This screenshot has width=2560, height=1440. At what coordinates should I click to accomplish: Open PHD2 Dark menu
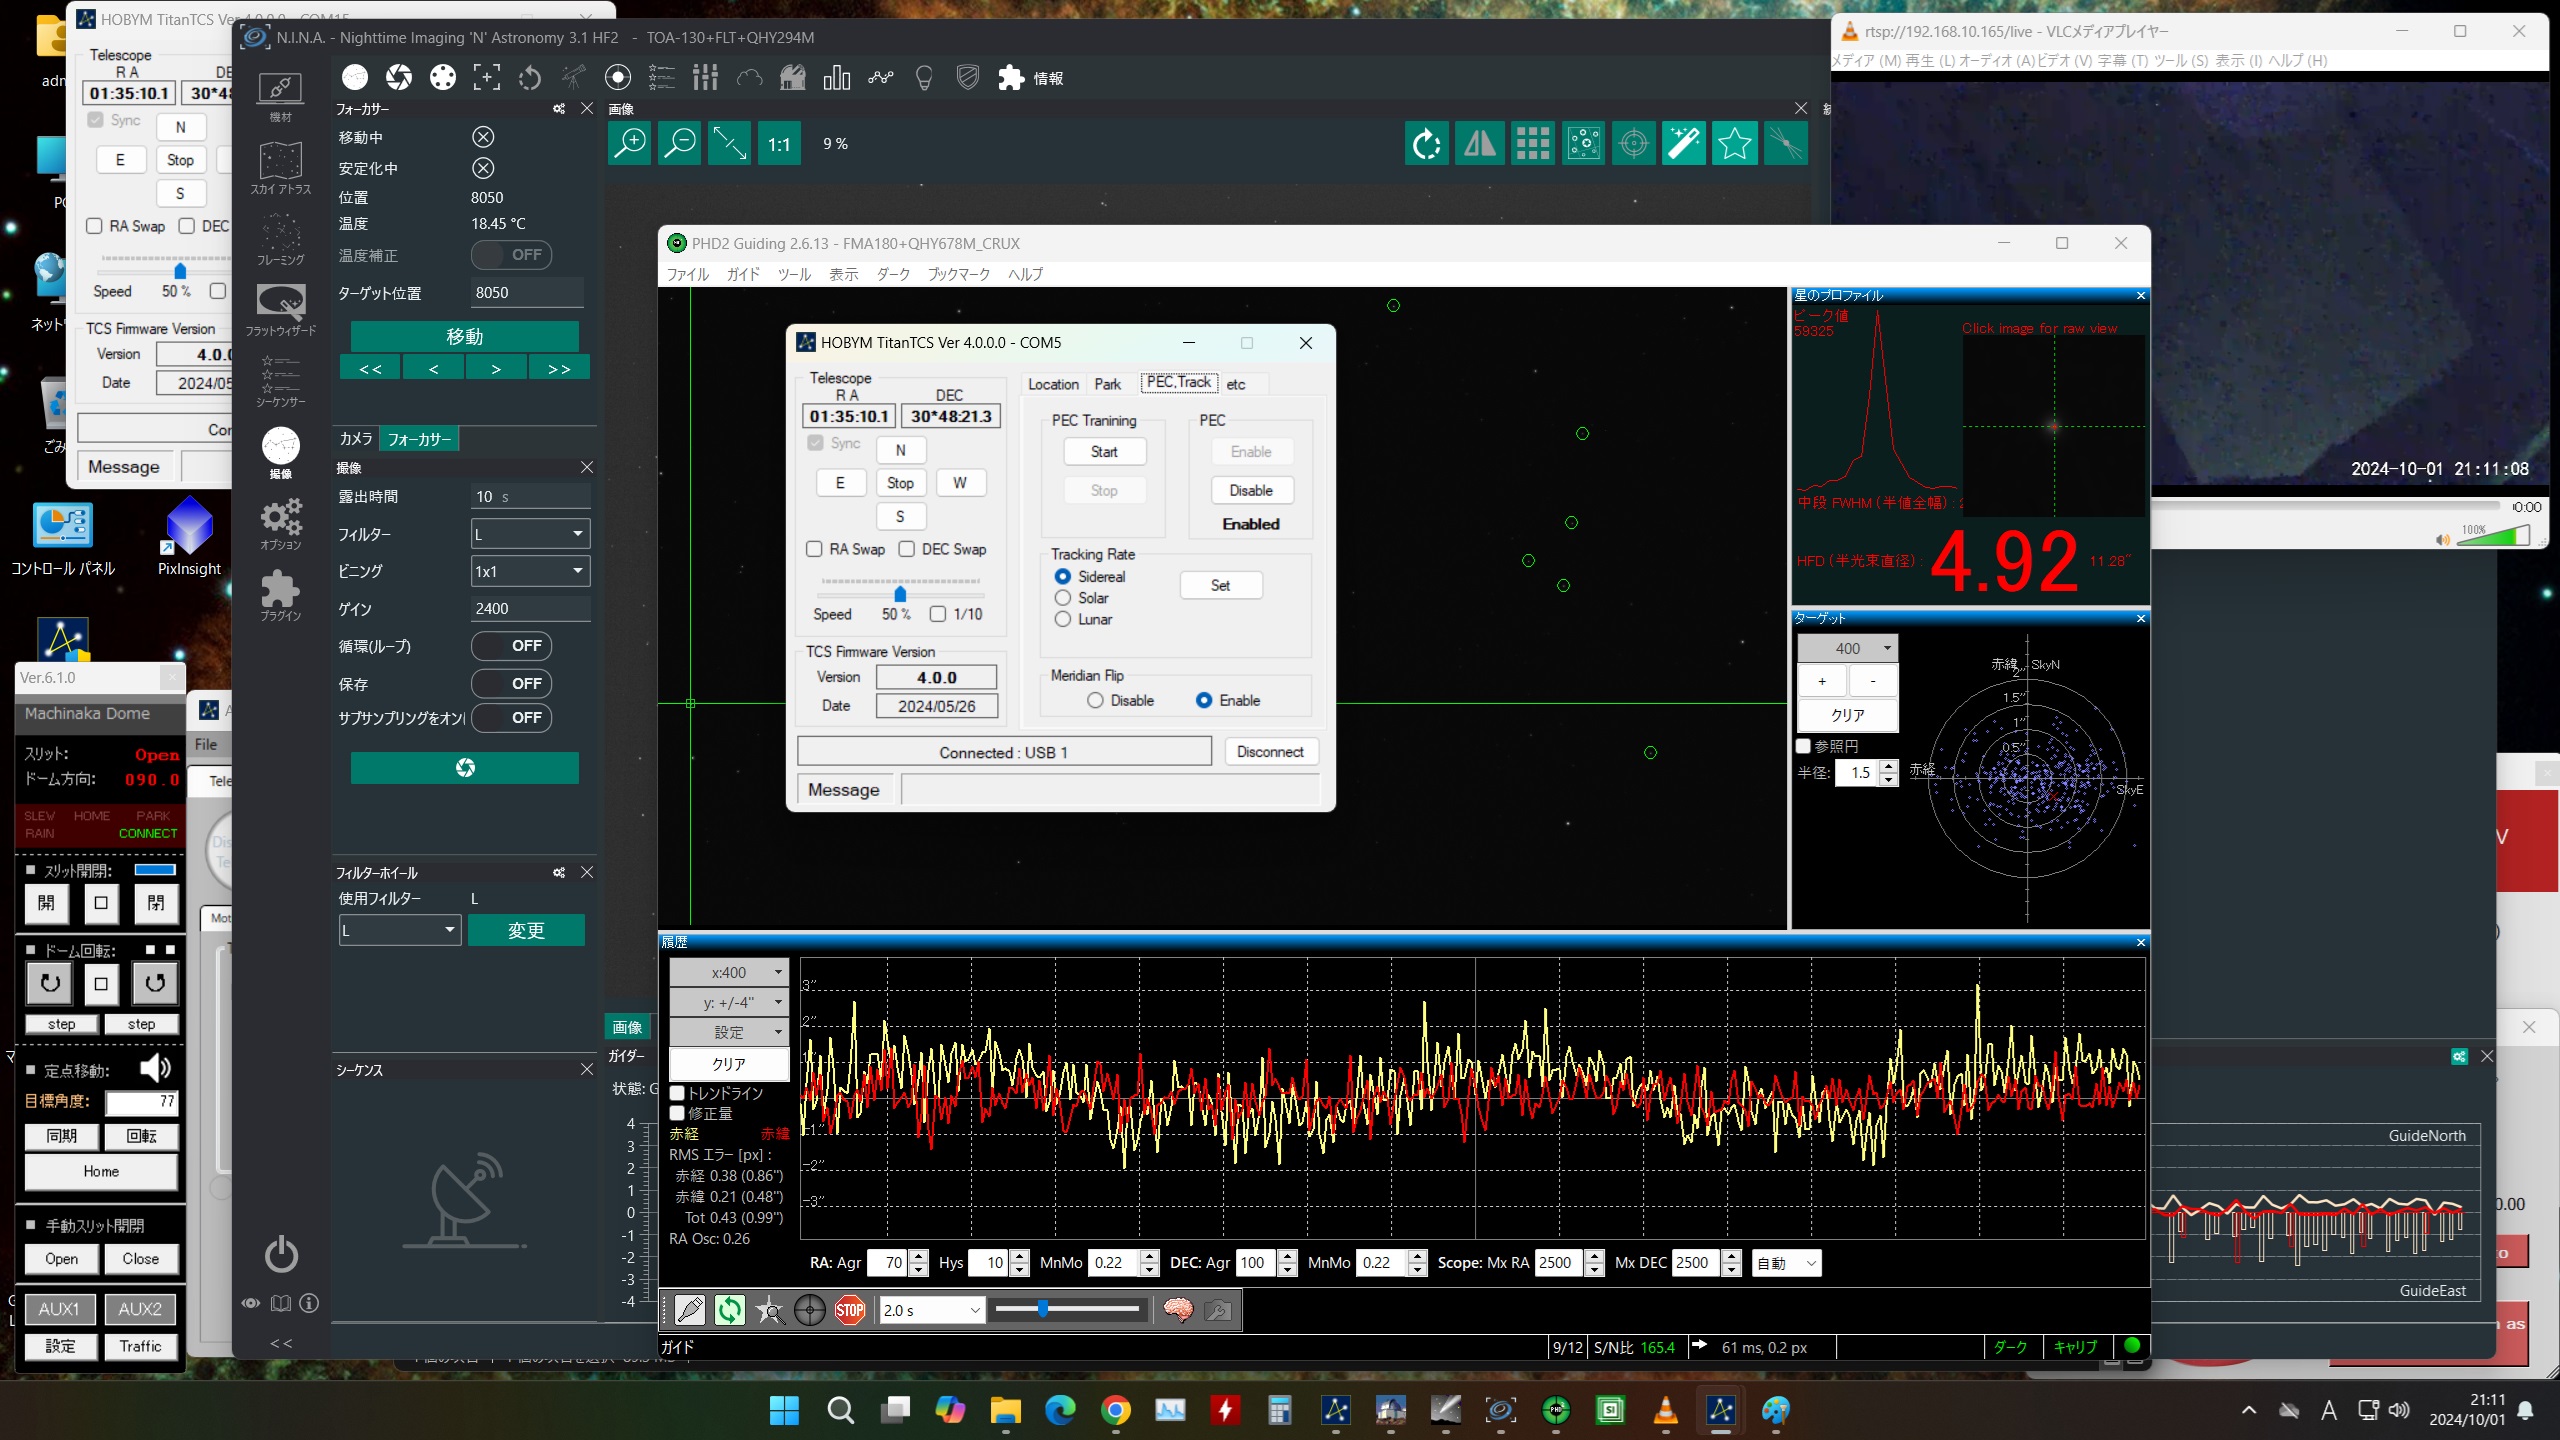point(892,274)
